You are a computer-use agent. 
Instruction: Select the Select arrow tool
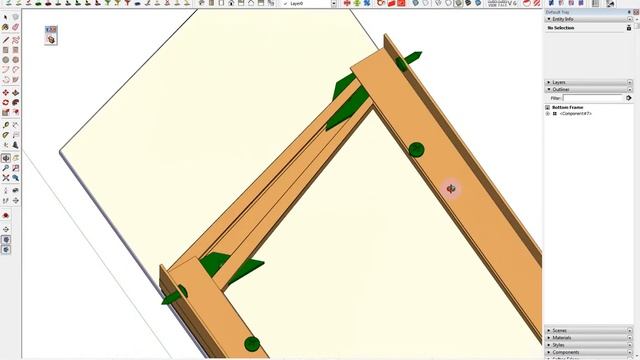5,17
